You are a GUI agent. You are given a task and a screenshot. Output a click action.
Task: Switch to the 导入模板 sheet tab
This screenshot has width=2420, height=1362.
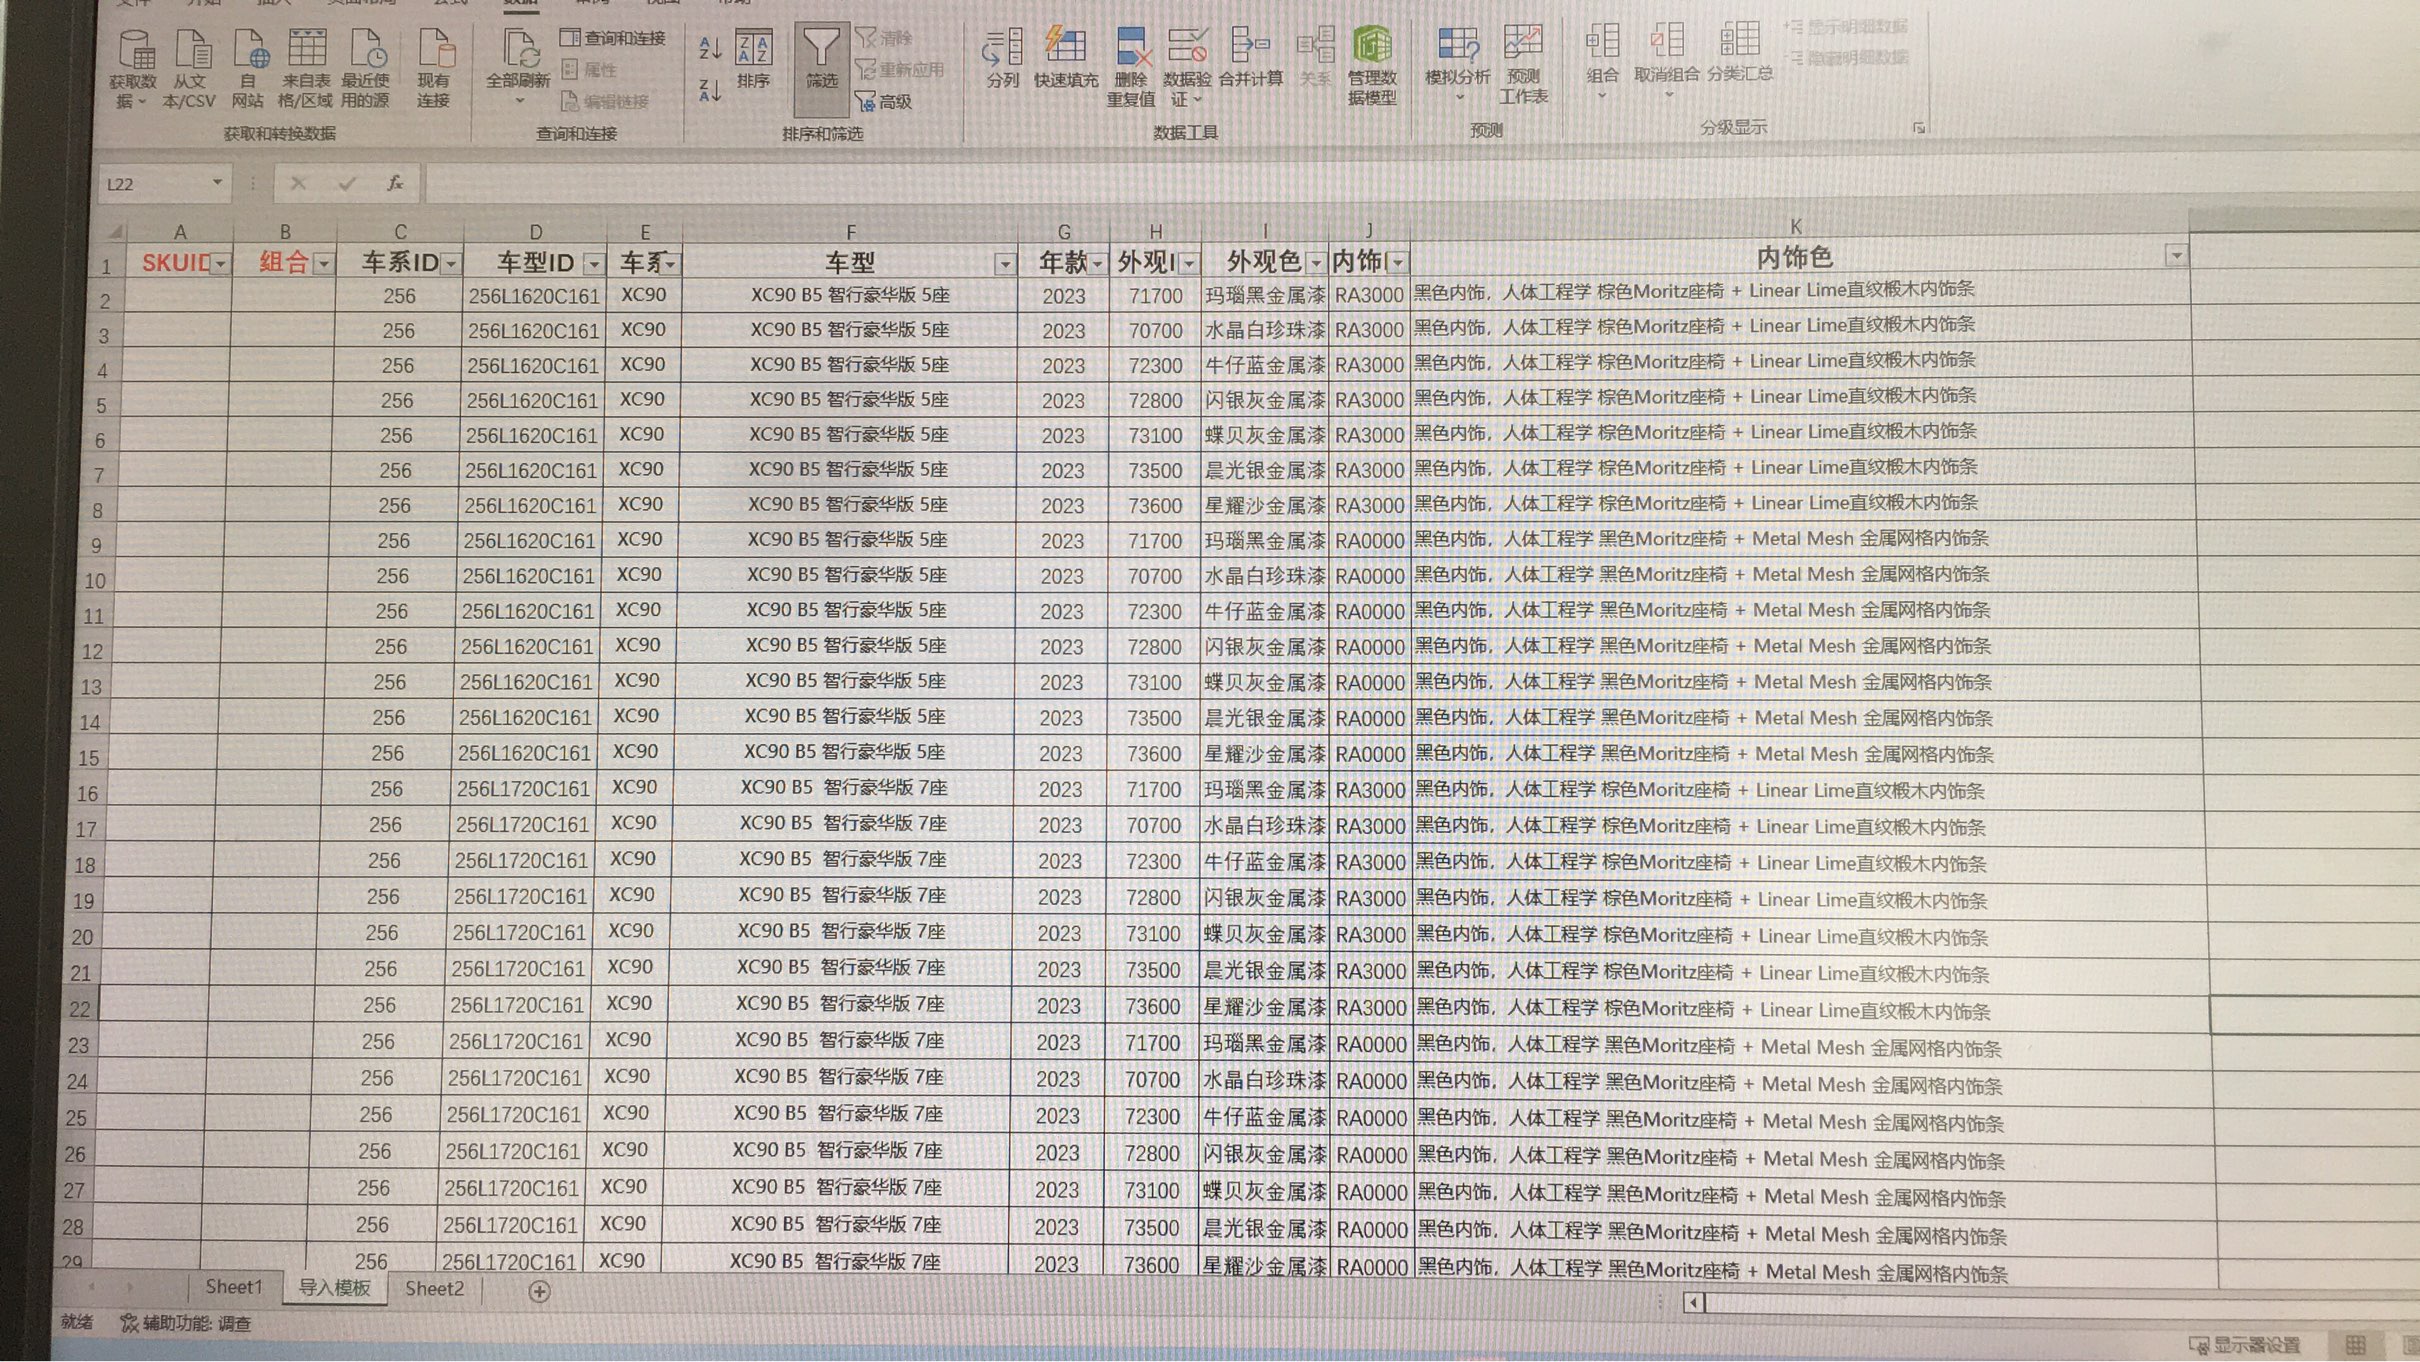click(334, 1288)
